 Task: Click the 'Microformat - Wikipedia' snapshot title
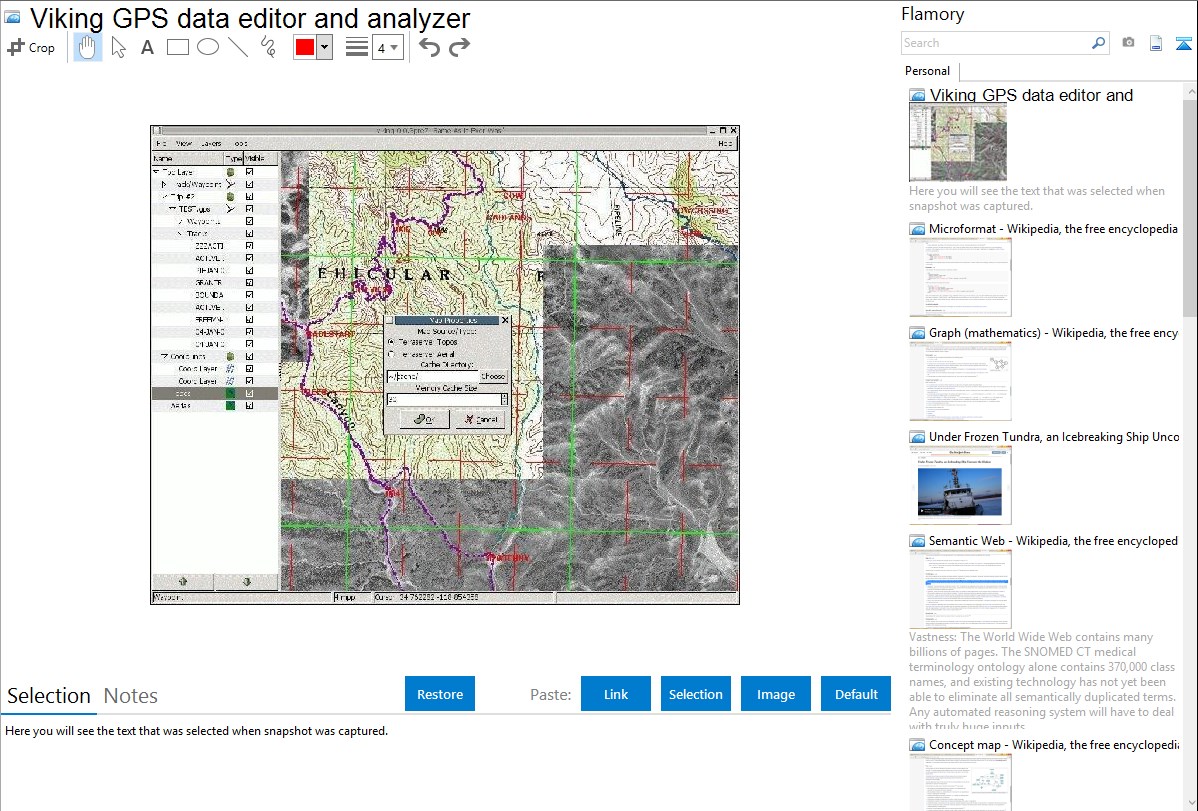point(1053,229)
